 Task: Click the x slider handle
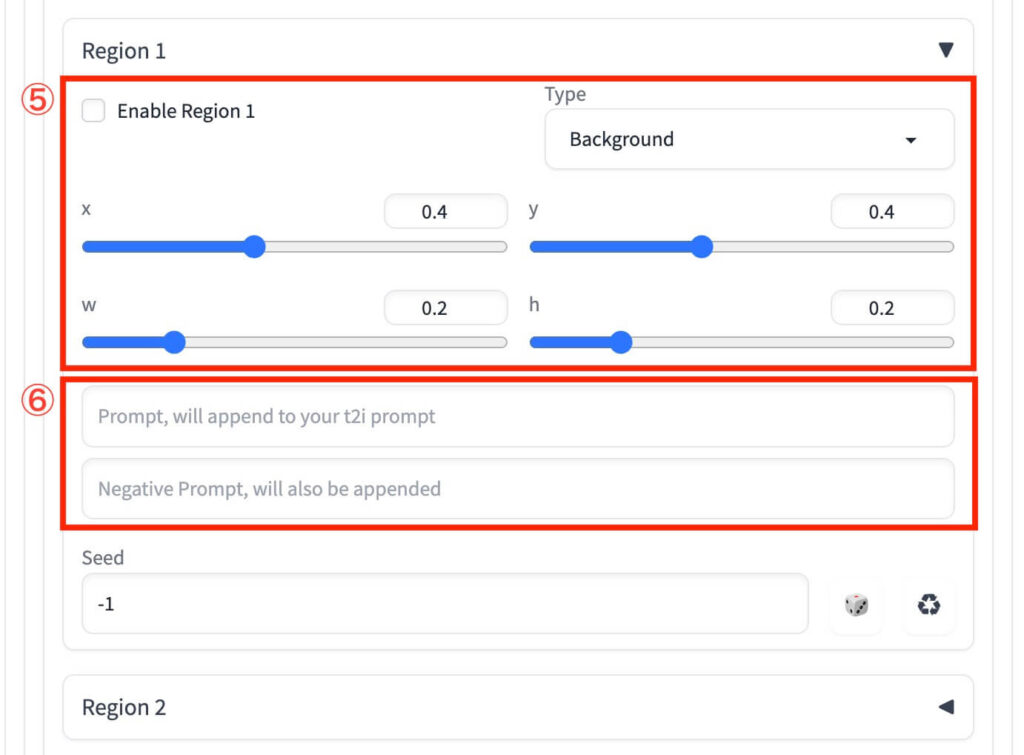point(254,247)
